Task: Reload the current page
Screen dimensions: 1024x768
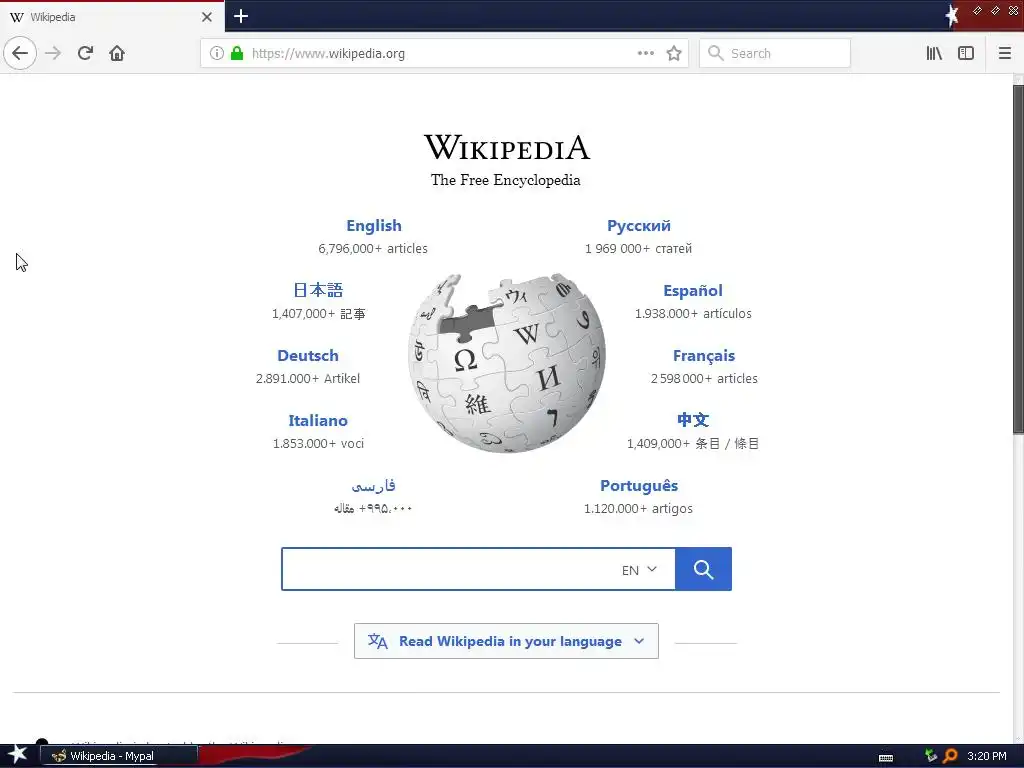Action: pos(85,53)
